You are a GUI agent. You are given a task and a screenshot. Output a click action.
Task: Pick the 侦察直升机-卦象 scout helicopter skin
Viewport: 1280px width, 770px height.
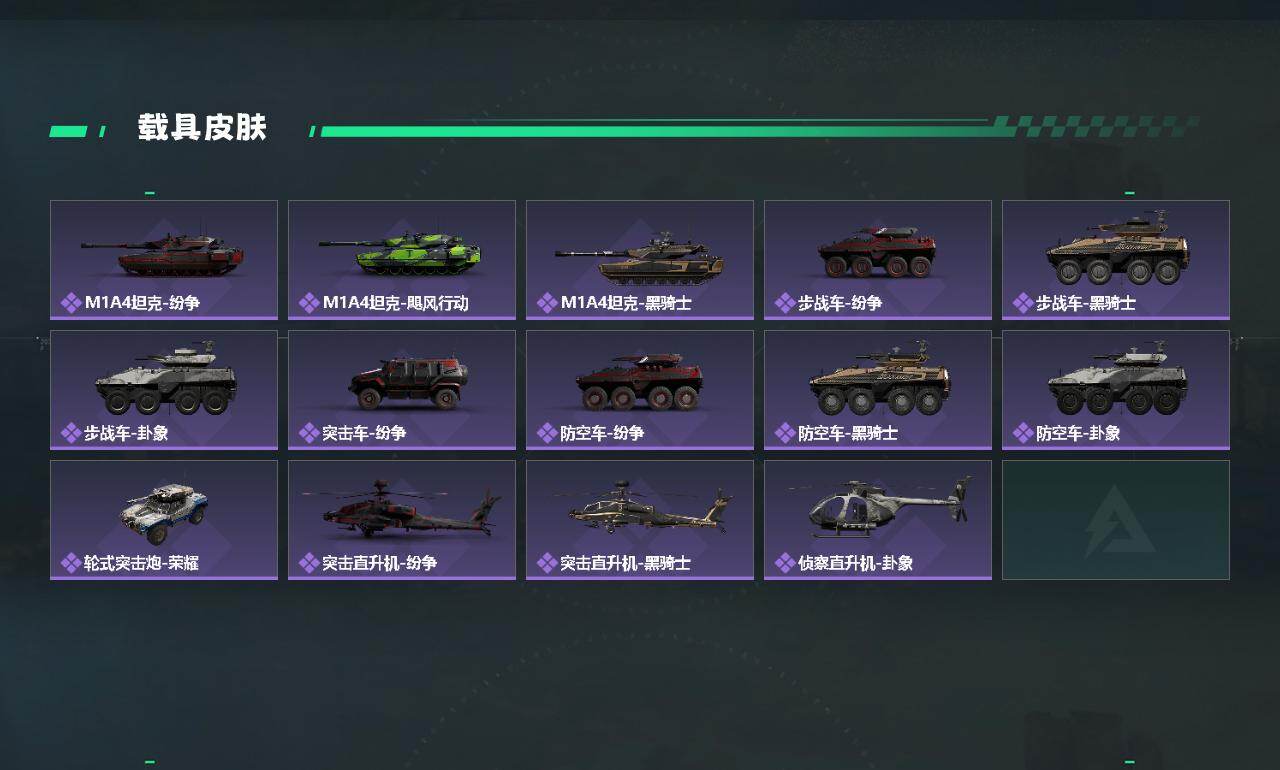(878, 520)
